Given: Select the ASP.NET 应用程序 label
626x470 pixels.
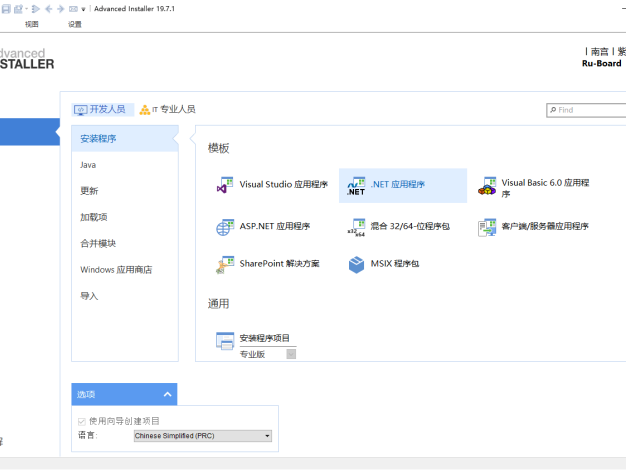Looking at the screenshot, I should pos(275,226).
